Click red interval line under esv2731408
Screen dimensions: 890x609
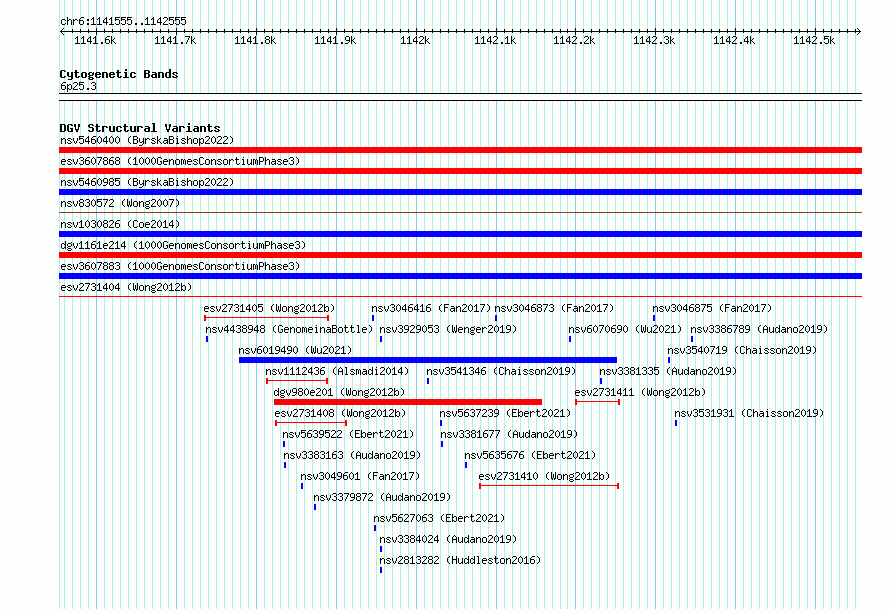tap(311, 423)
